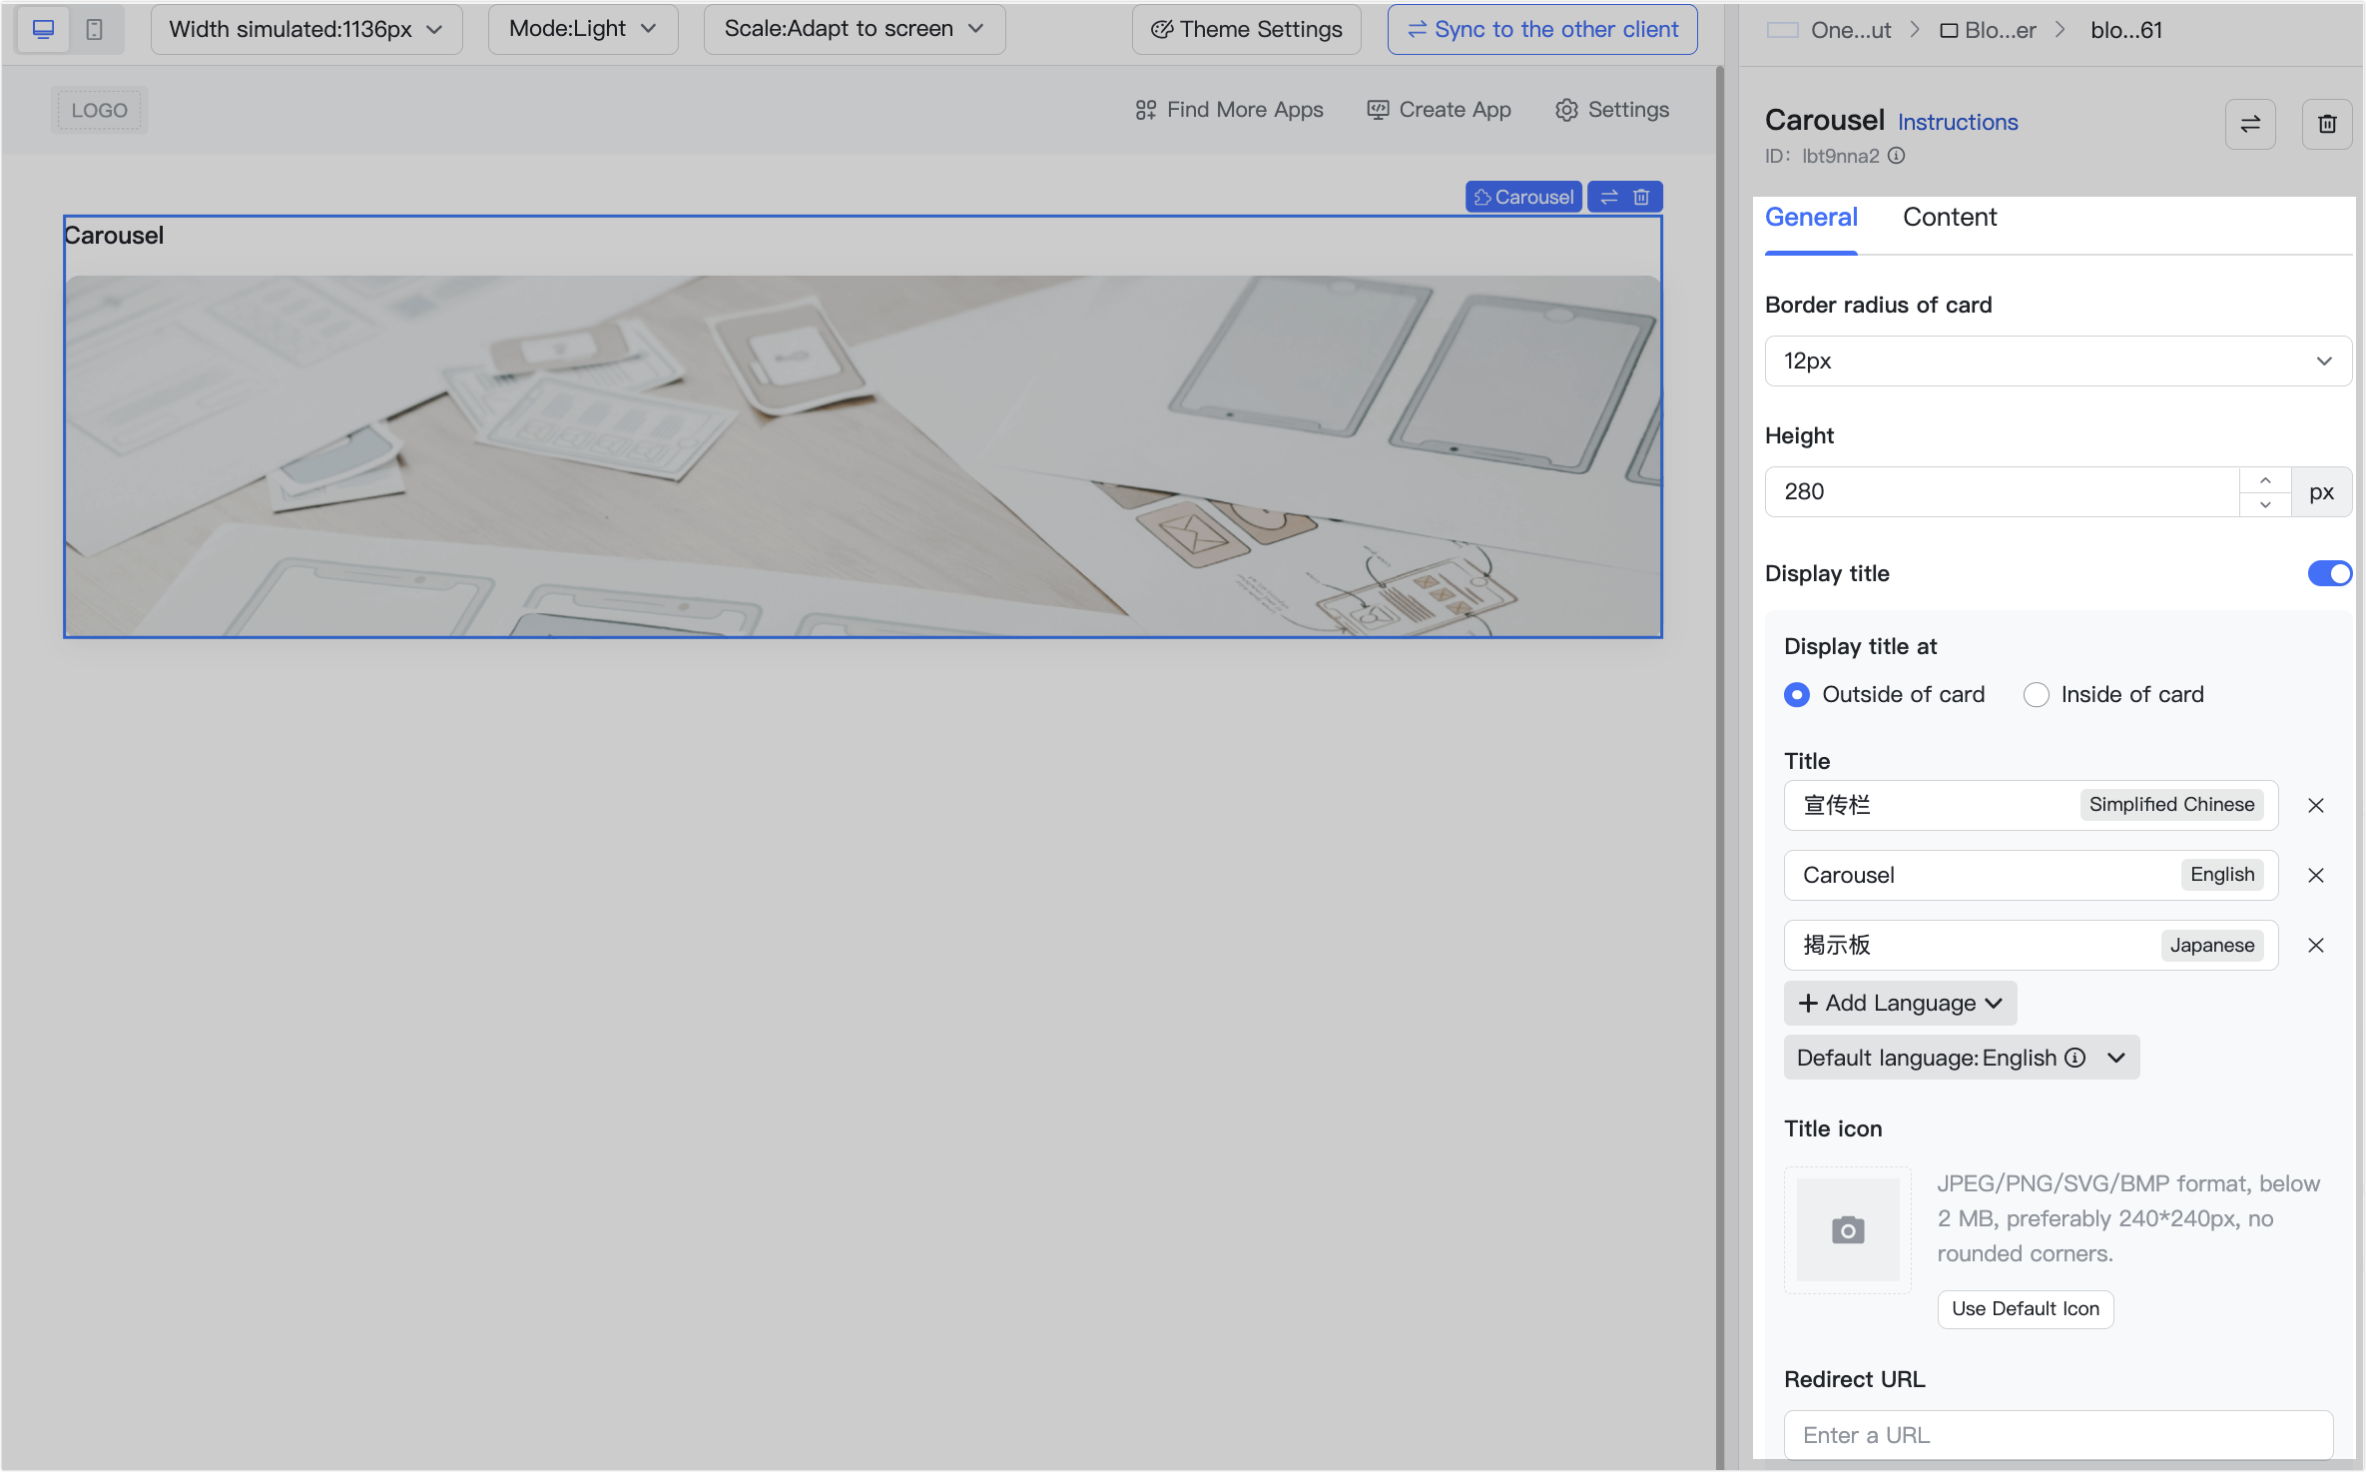This screenshot has width=2366, height=1472.
Task: Remove the Japanese title entry
Action: point(2315,945)
